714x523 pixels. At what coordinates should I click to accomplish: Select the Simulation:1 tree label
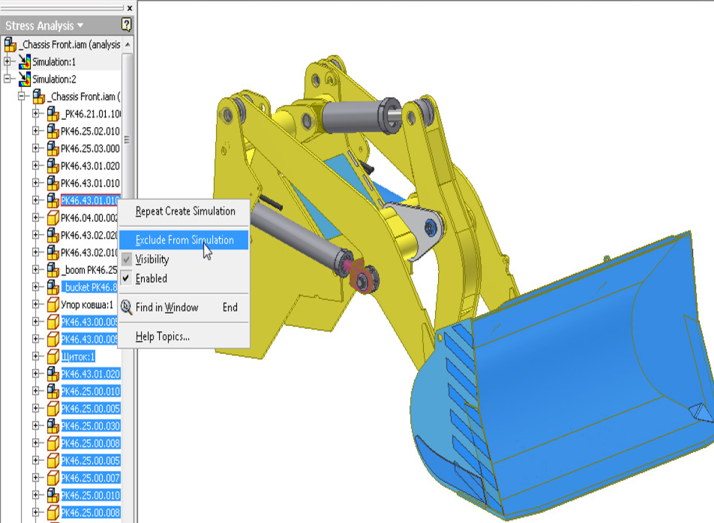(x=54, y=61)
